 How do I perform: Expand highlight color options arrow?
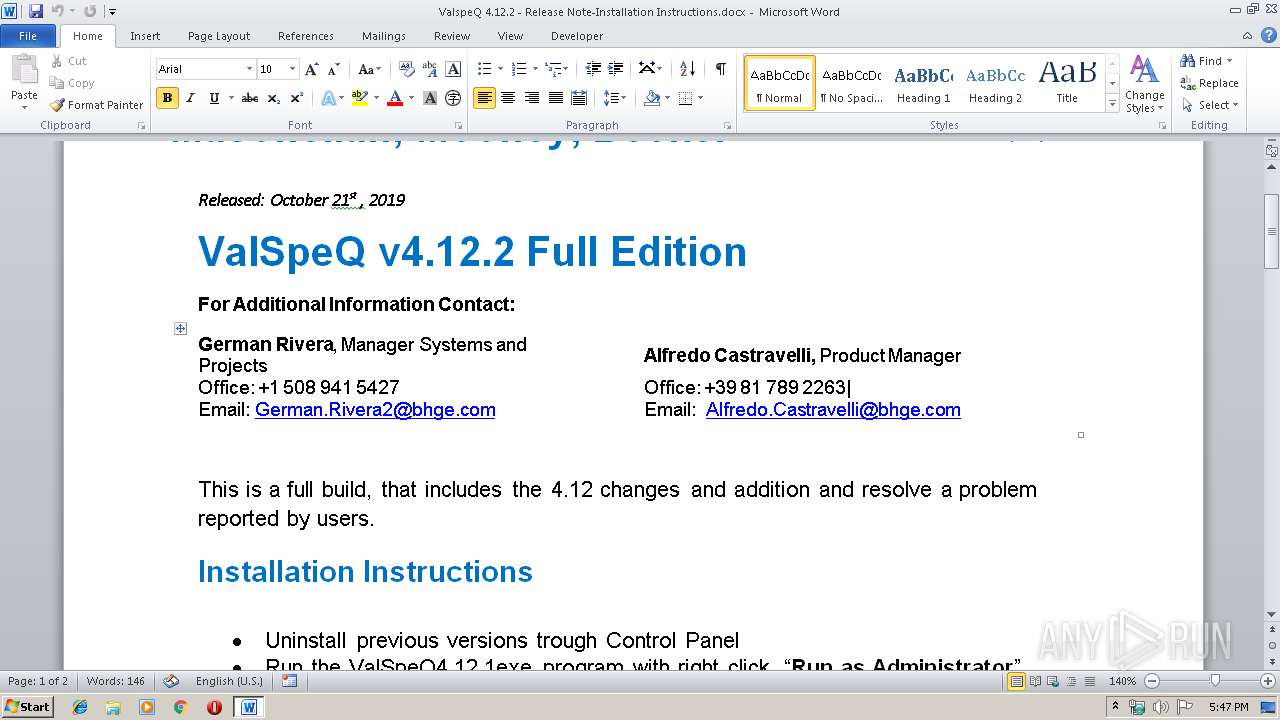(375, 98)
